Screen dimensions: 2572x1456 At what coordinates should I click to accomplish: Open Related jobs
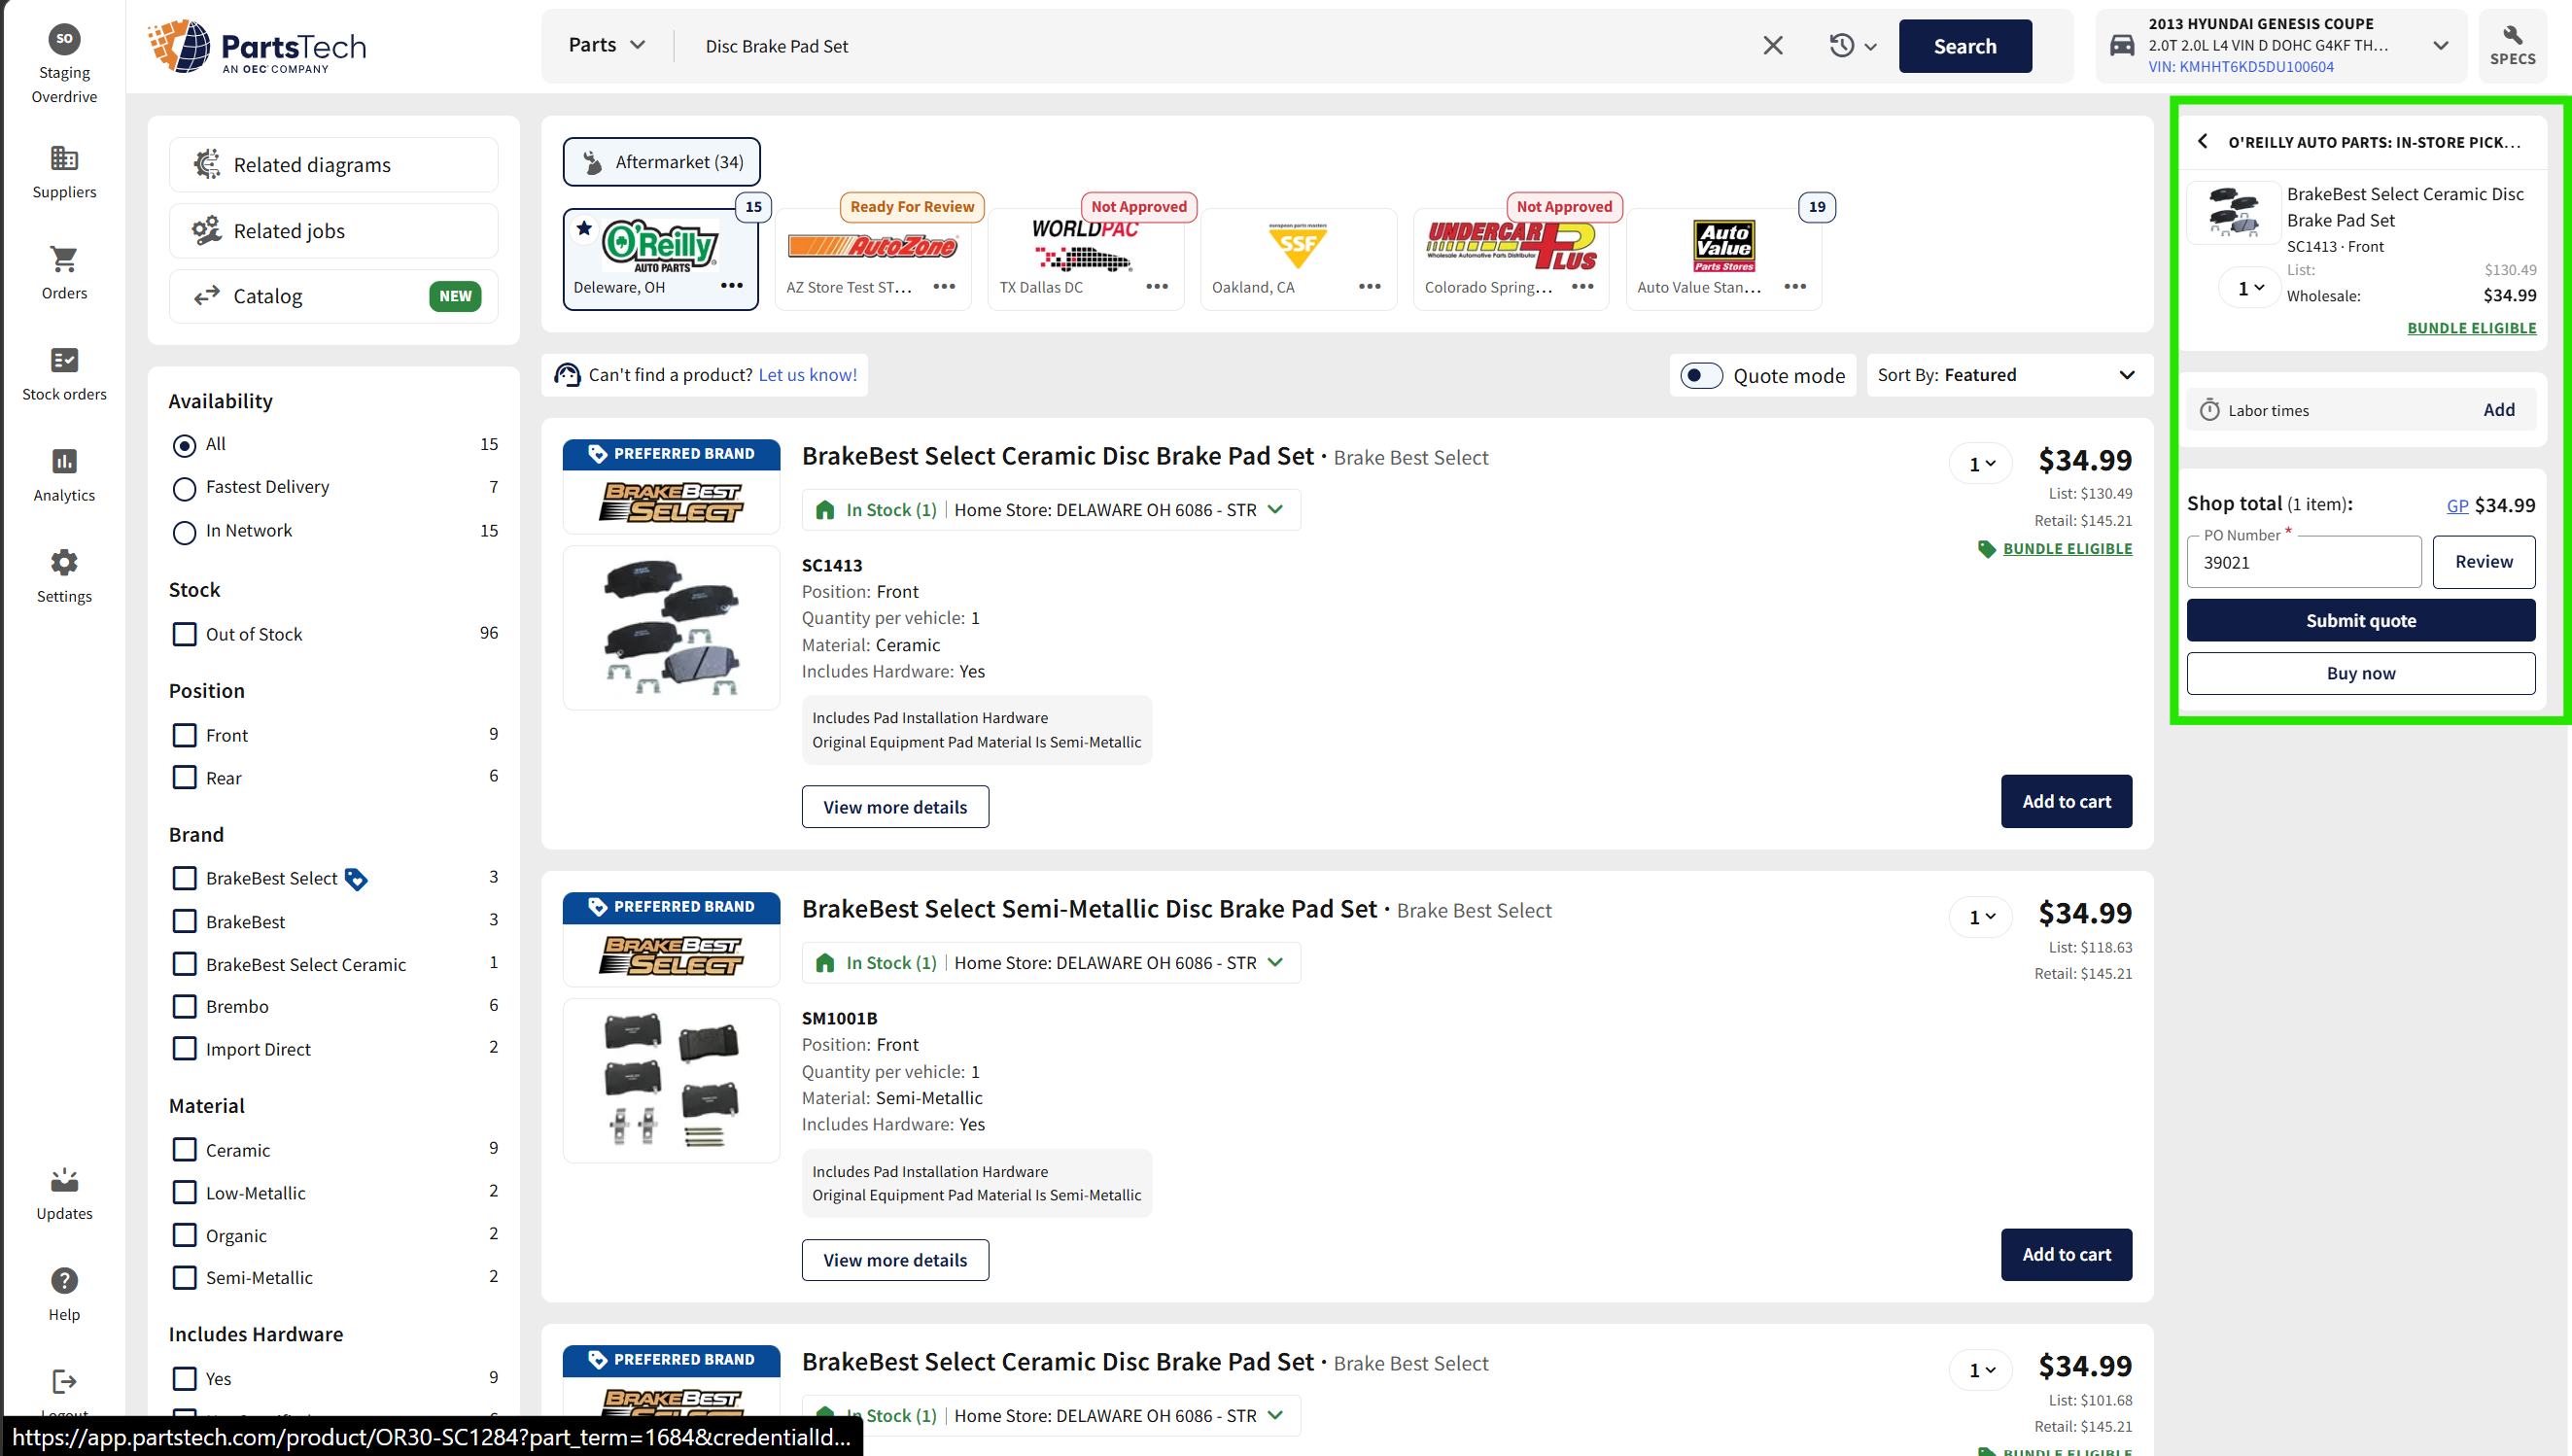pyautogui.click(x=333, y=231)
